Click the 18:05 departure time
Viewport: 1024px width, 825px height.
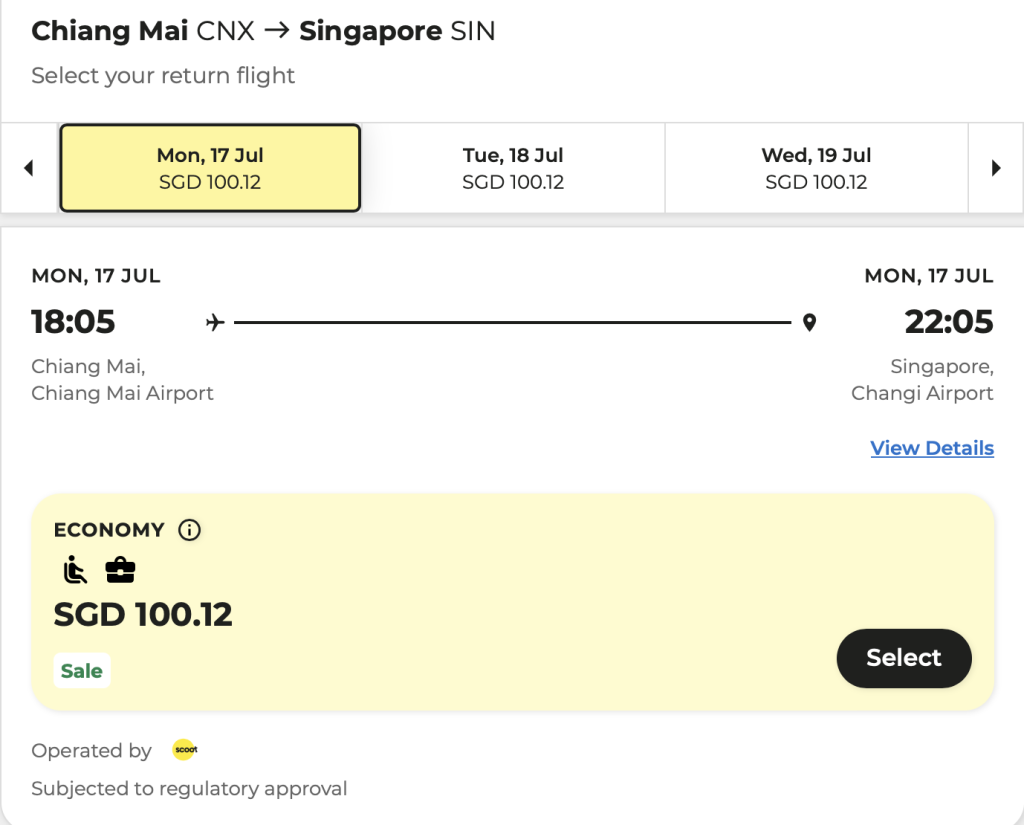point(73,322)
